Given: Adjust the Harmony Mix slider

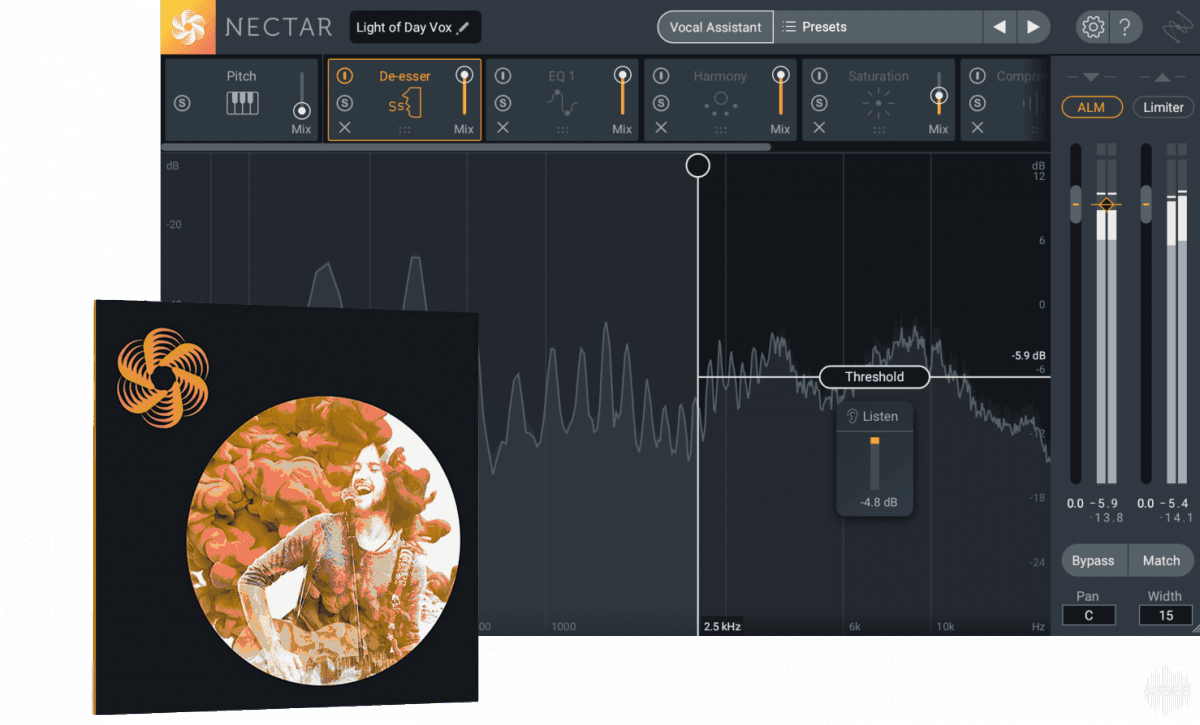Looking at the screenshot, I should 780,75.
